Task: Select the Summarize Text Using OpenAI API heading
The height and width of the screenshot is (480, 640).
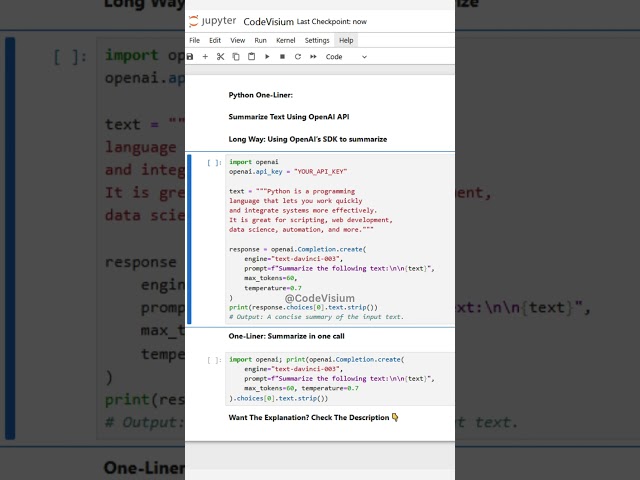Action: (289, 117)
